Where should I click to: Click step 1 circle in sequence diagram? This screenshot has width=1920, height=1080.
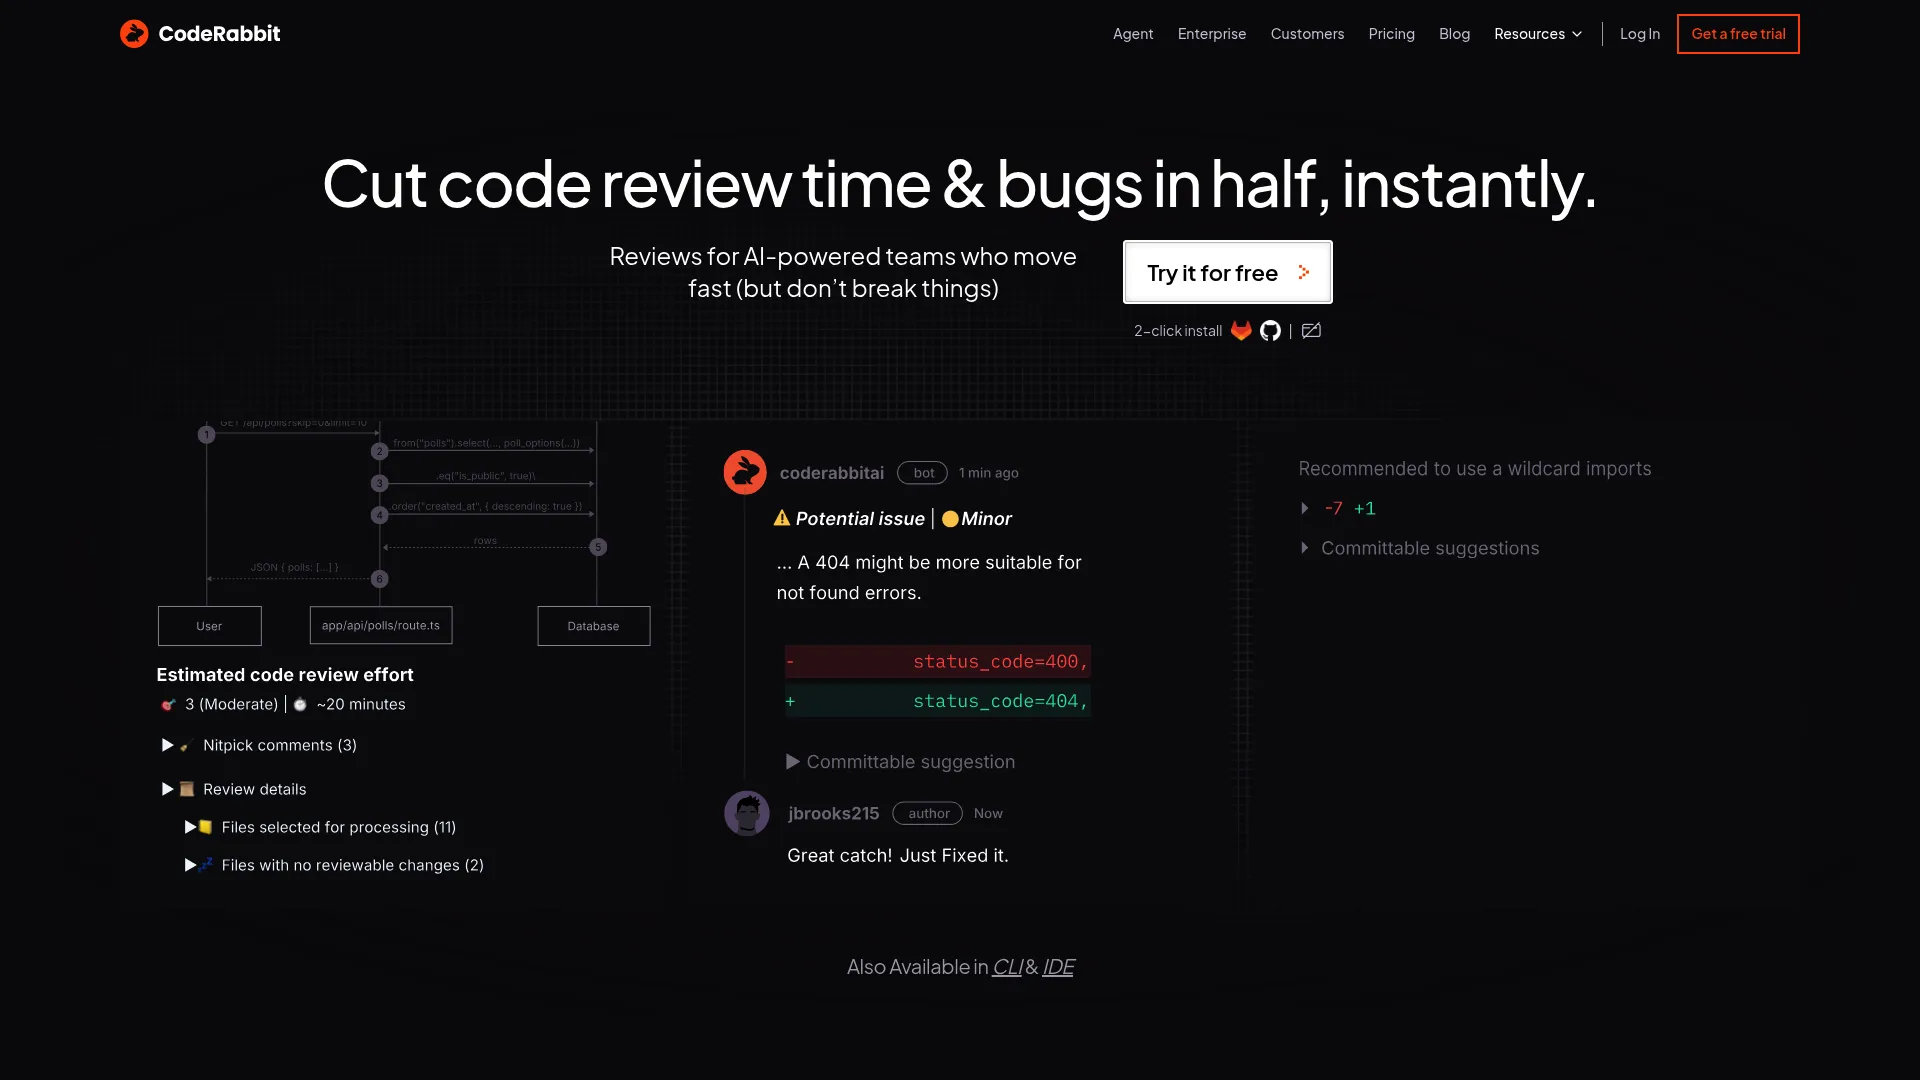[x=207, y=435]
